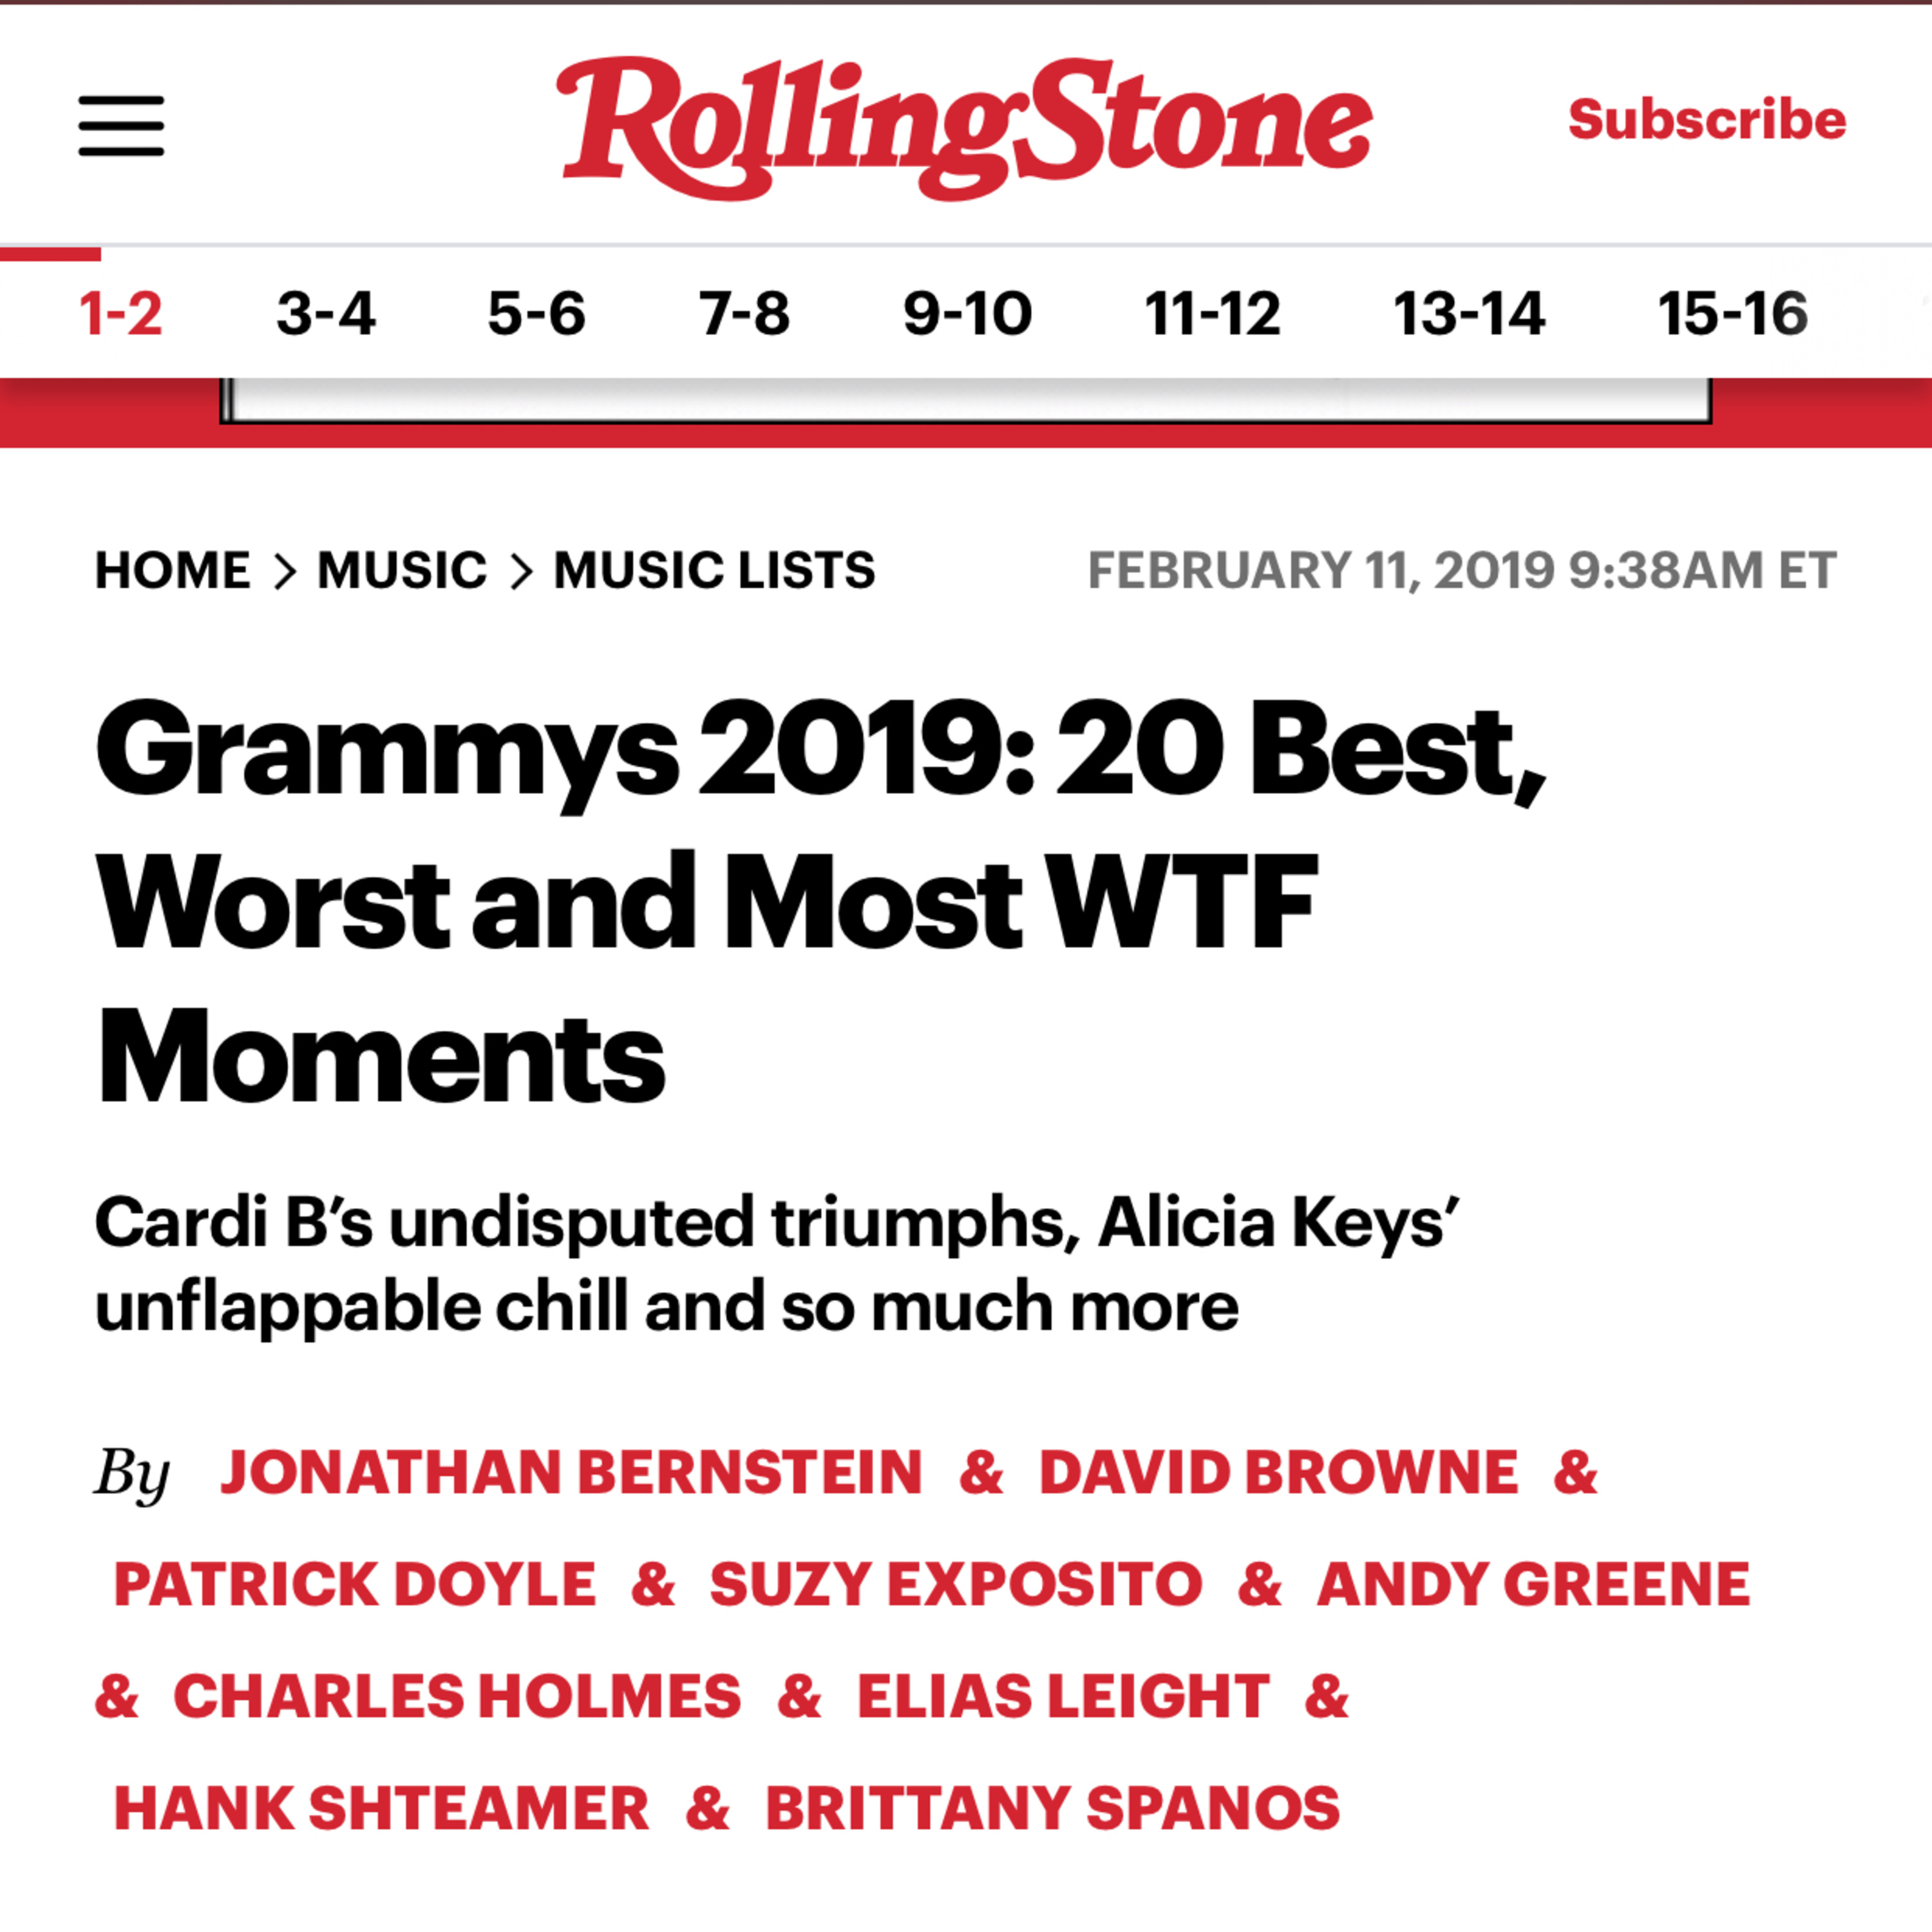Open the hamburger navigation menu
Screen dimensions: 1932x1932
point(121,126)
